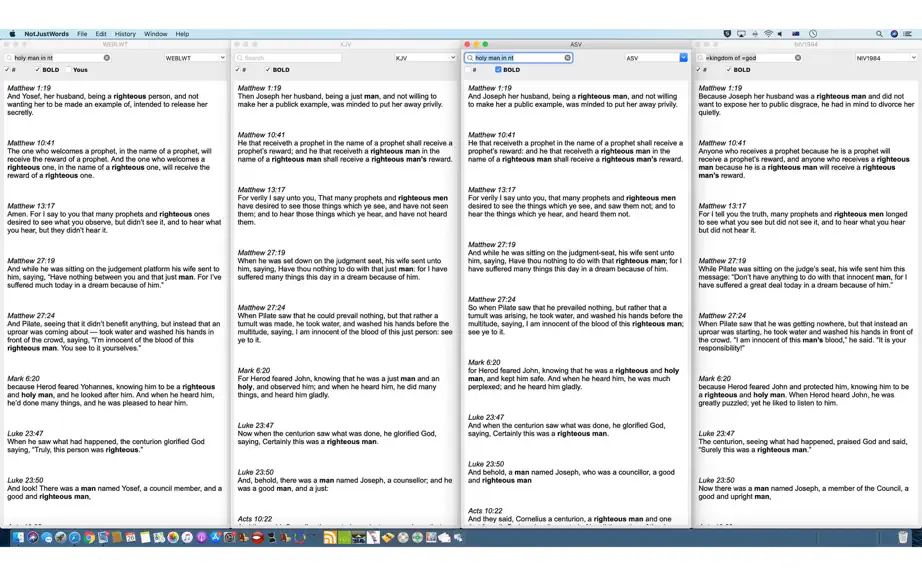The image size is (922, 576).
Task: Click the shield icon in the menu bar
Action: click(727, 34)
